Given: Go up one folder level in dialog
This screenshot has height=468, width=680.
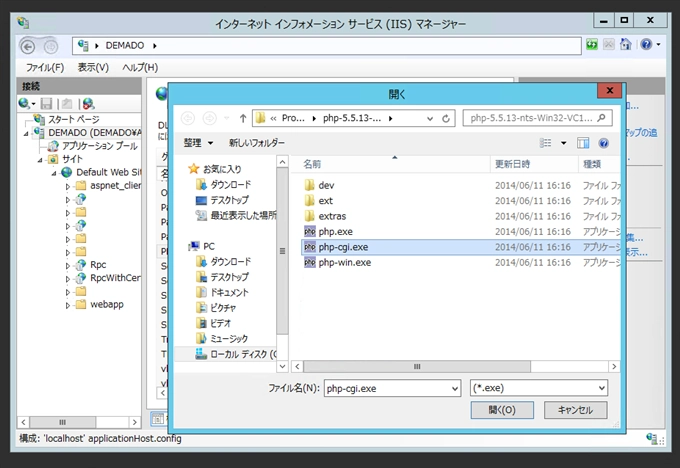Looking at the screenshot, I should pyautogui.click(x=243, y=118).
